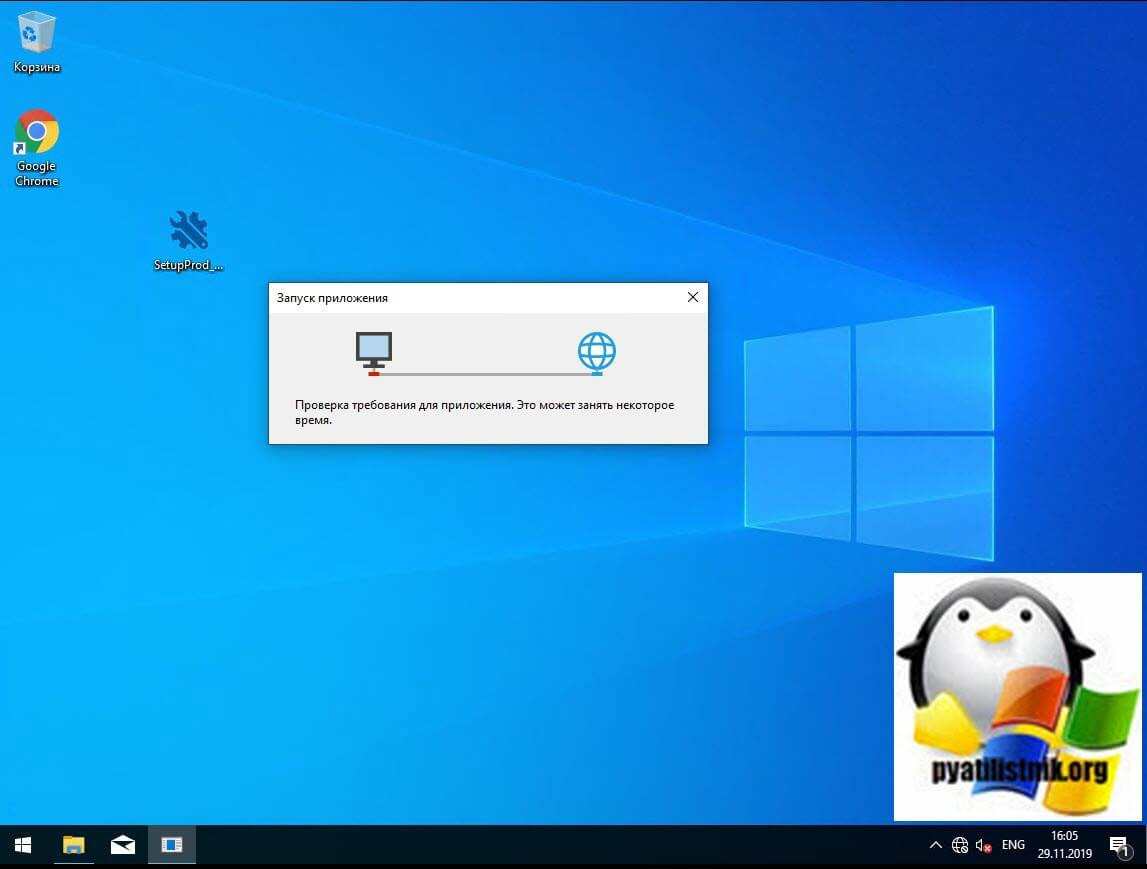Click the Start menu button

tap(20, 845)
